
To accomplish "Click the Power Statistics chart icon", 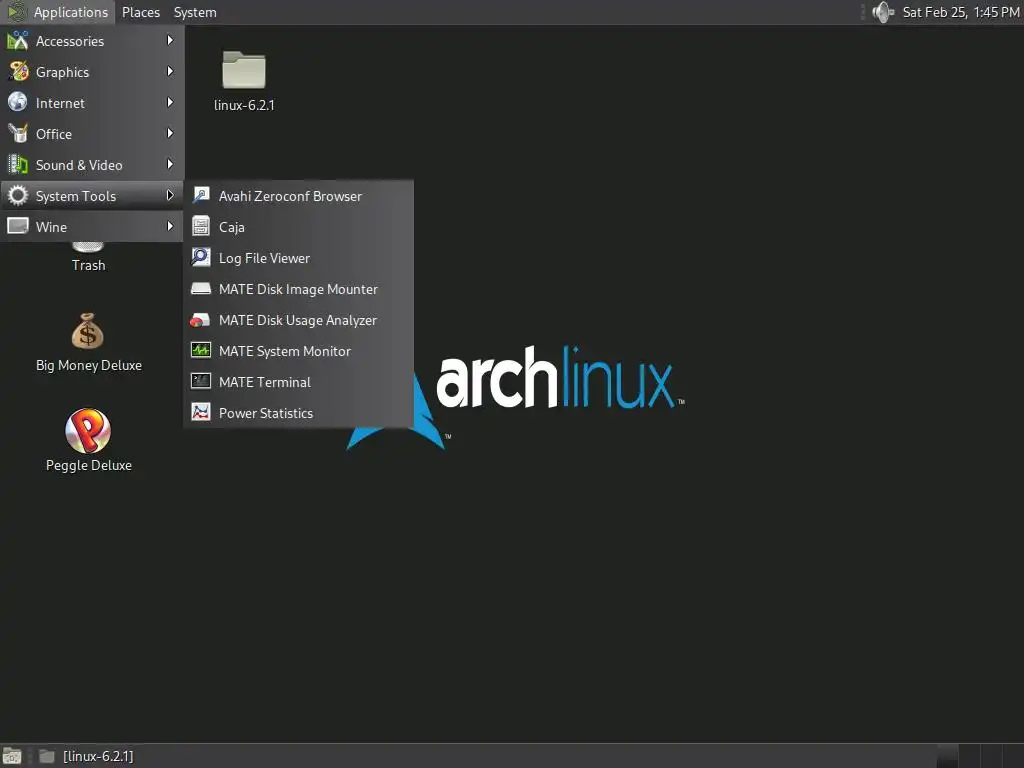I will coord(200,413).
